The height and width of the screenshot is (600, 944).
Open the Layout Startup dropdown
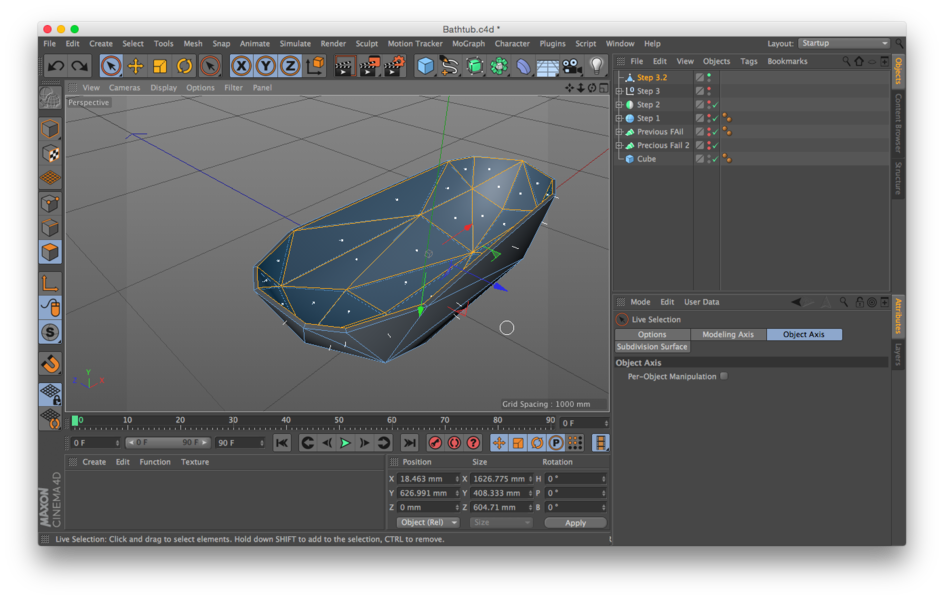coord(844,43)
